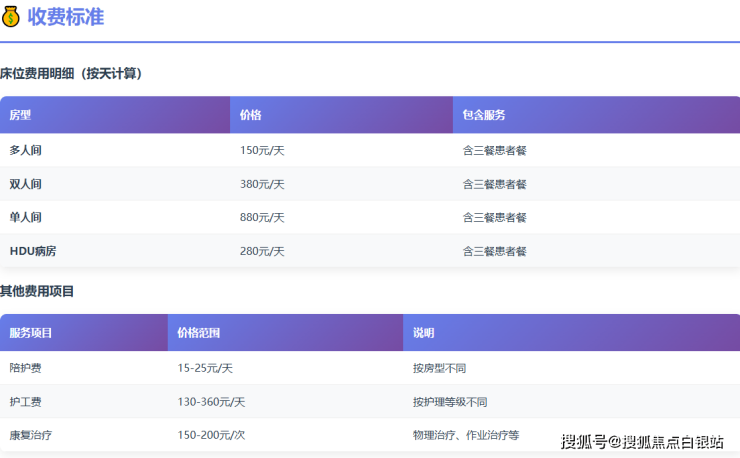Click the 价格范围 column header
Screen dimensions: 740x458
pos(198,333)
